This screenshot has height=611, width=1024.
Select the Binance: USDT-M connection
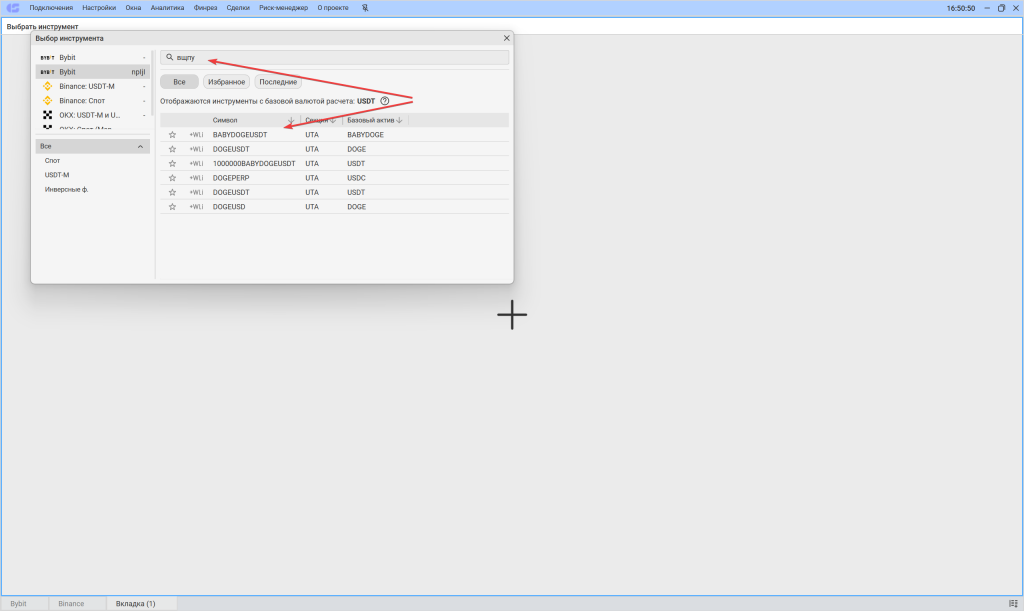coord(92,86)
